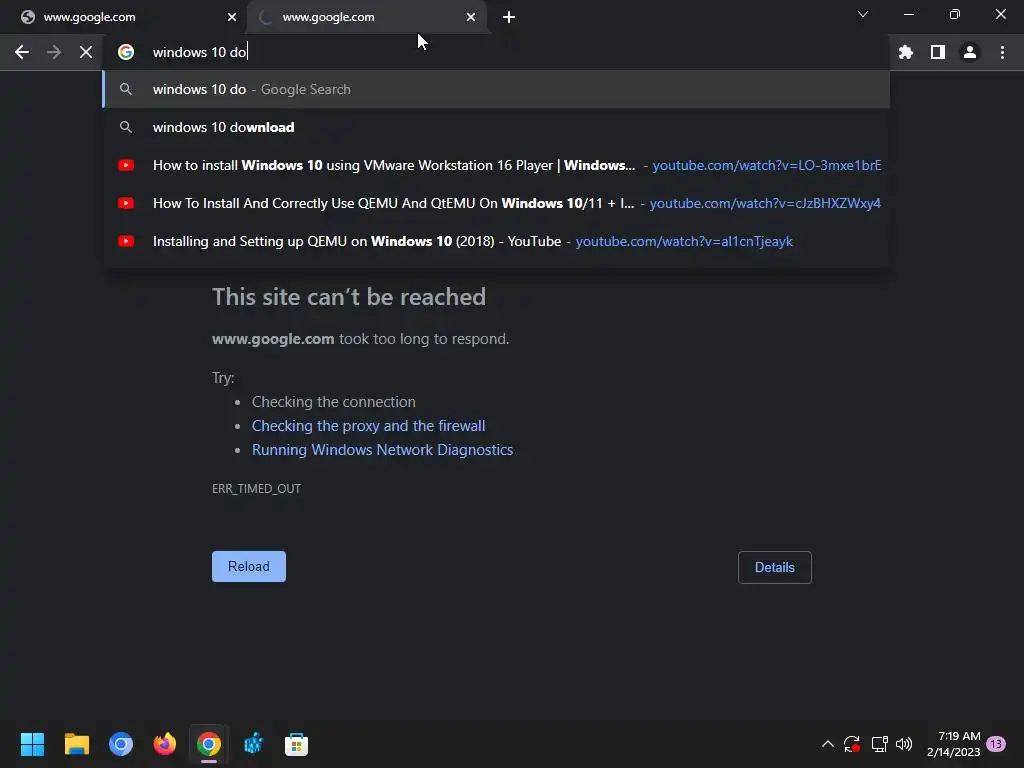This screenshot has width=1024, height=768.
Task: Click 'This site can't be reached' heading
Action: (x=349, y=297)
